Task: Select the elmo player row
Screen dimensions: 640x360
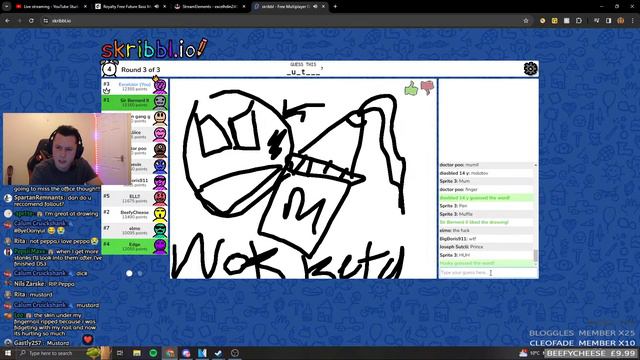Action: (x=134, y=230)
